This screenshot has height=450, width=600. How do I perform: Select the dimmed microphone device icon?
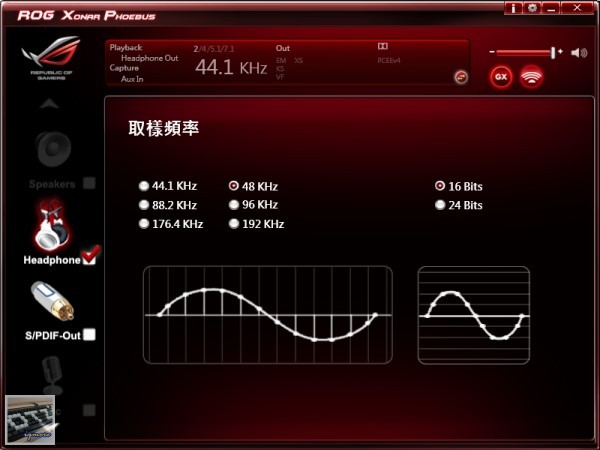(x=51, y=375)
